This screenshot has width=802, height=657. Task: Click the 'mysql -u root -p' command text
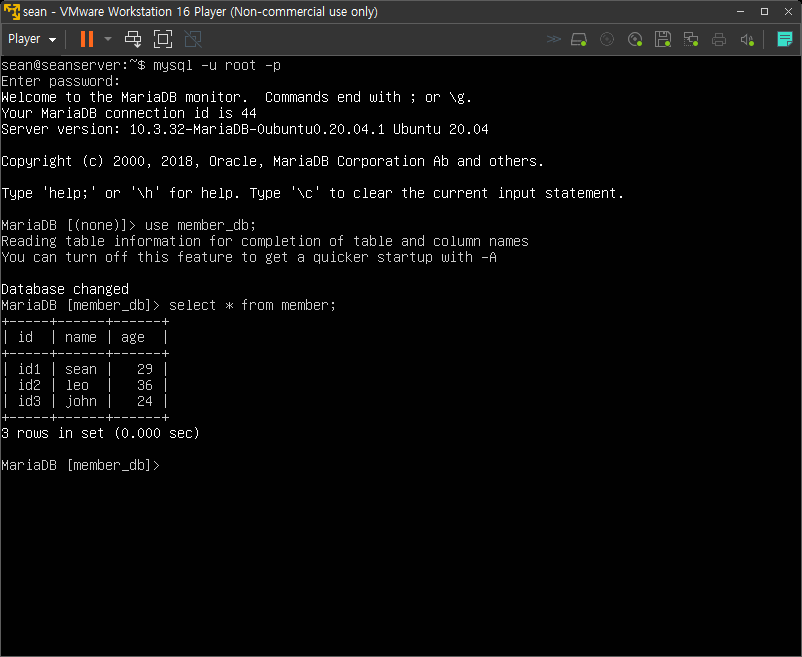tap(217, 65)
